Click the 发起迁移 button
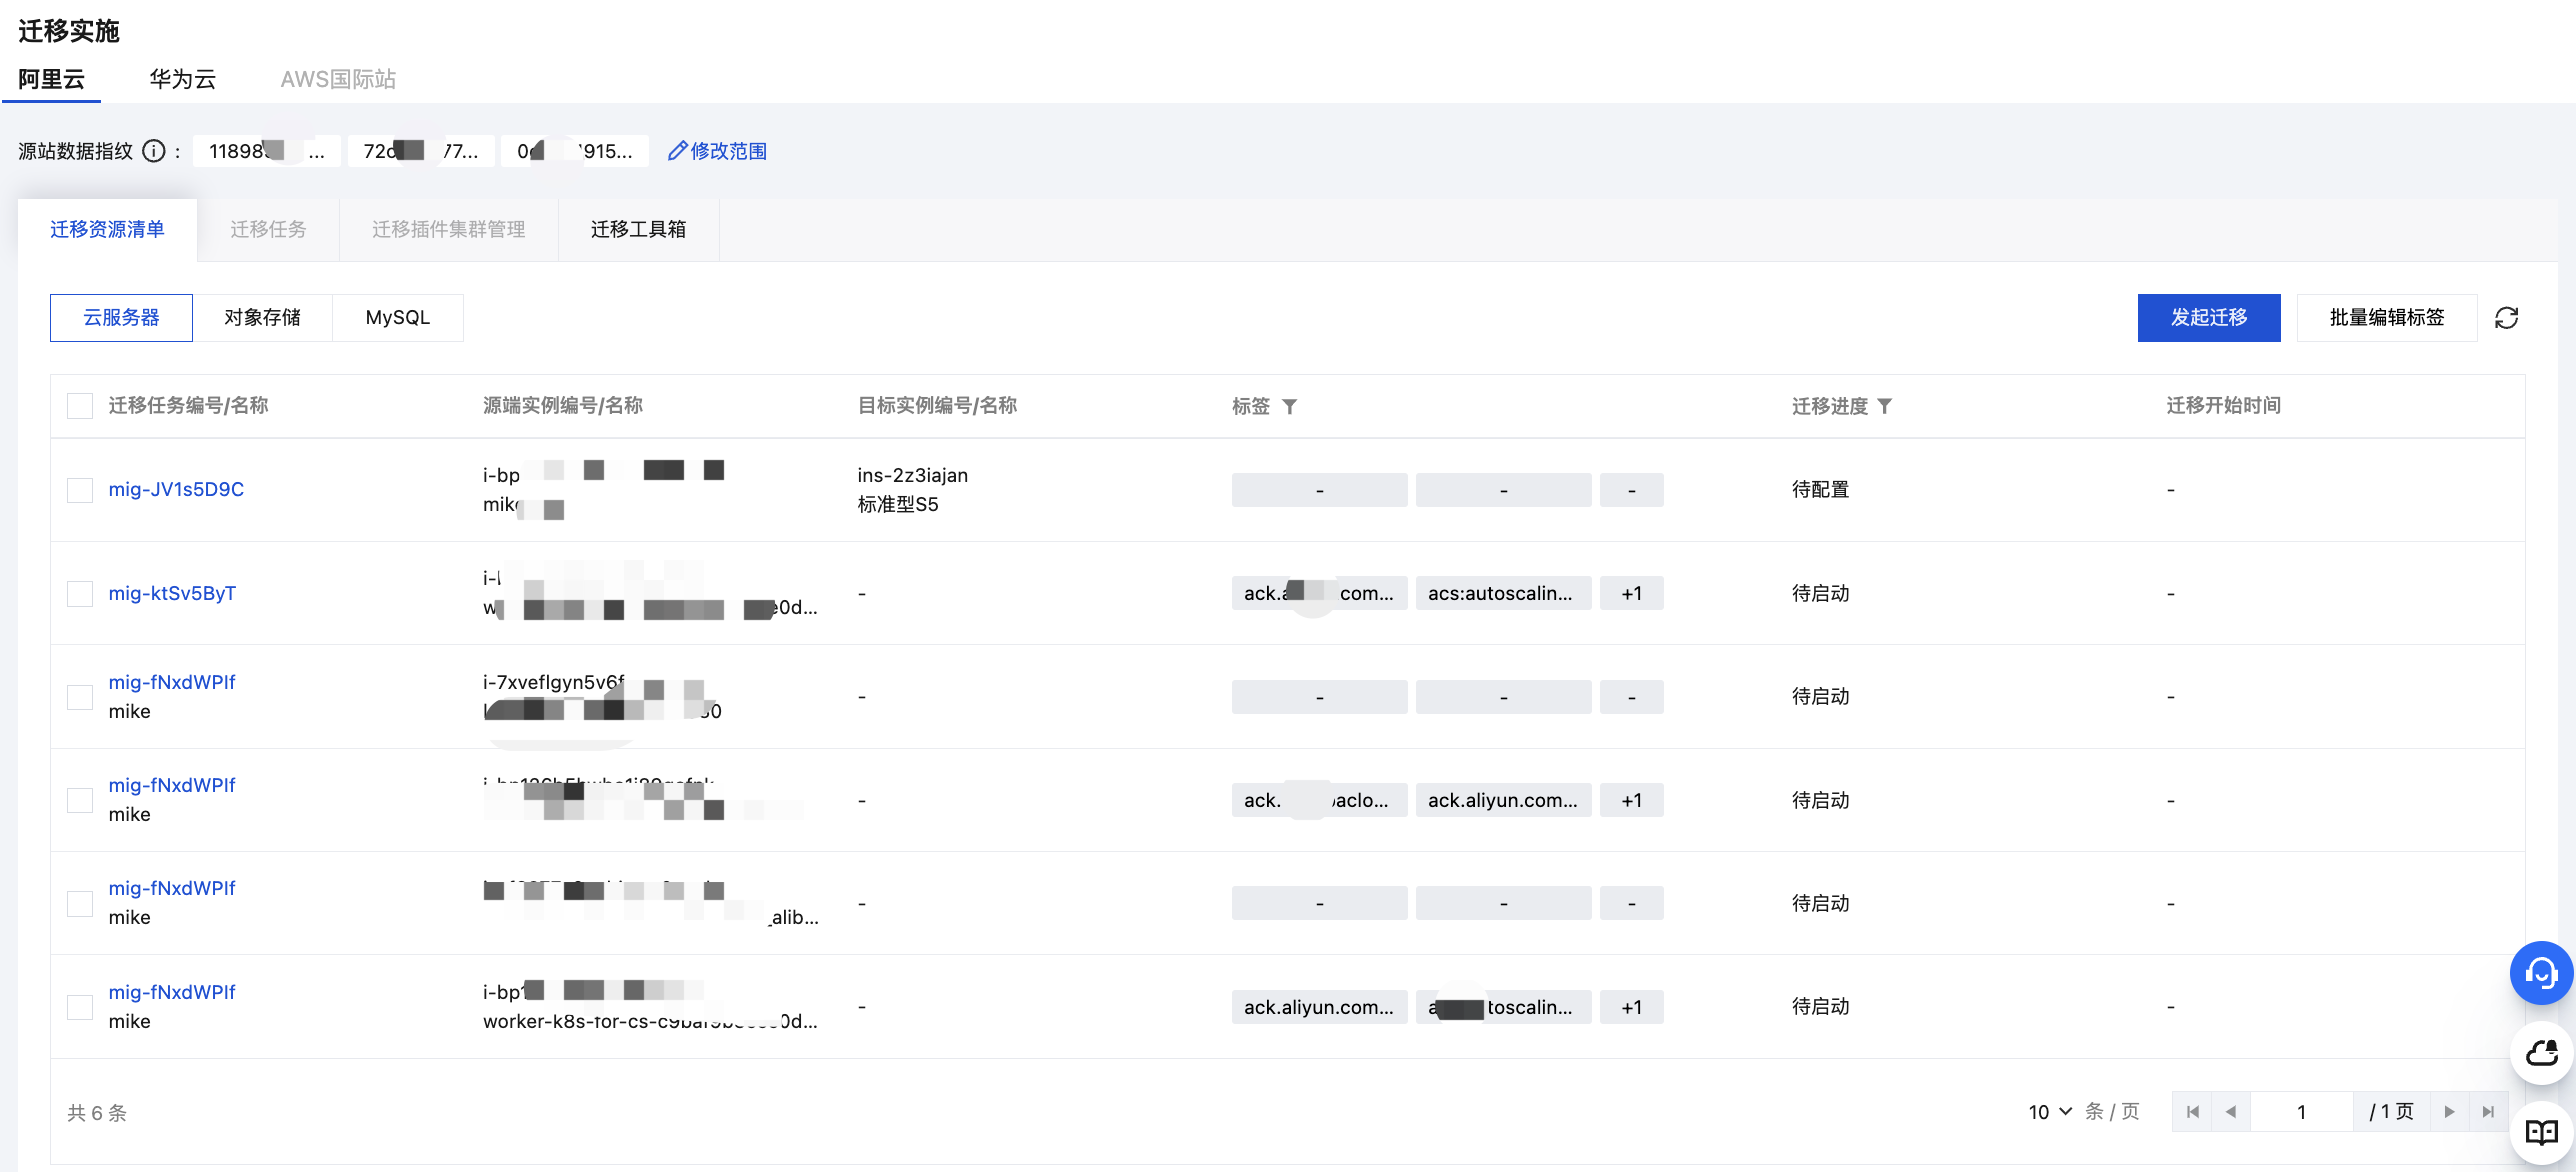The image size is (2576, 1172). click(x=2208, y=318)
